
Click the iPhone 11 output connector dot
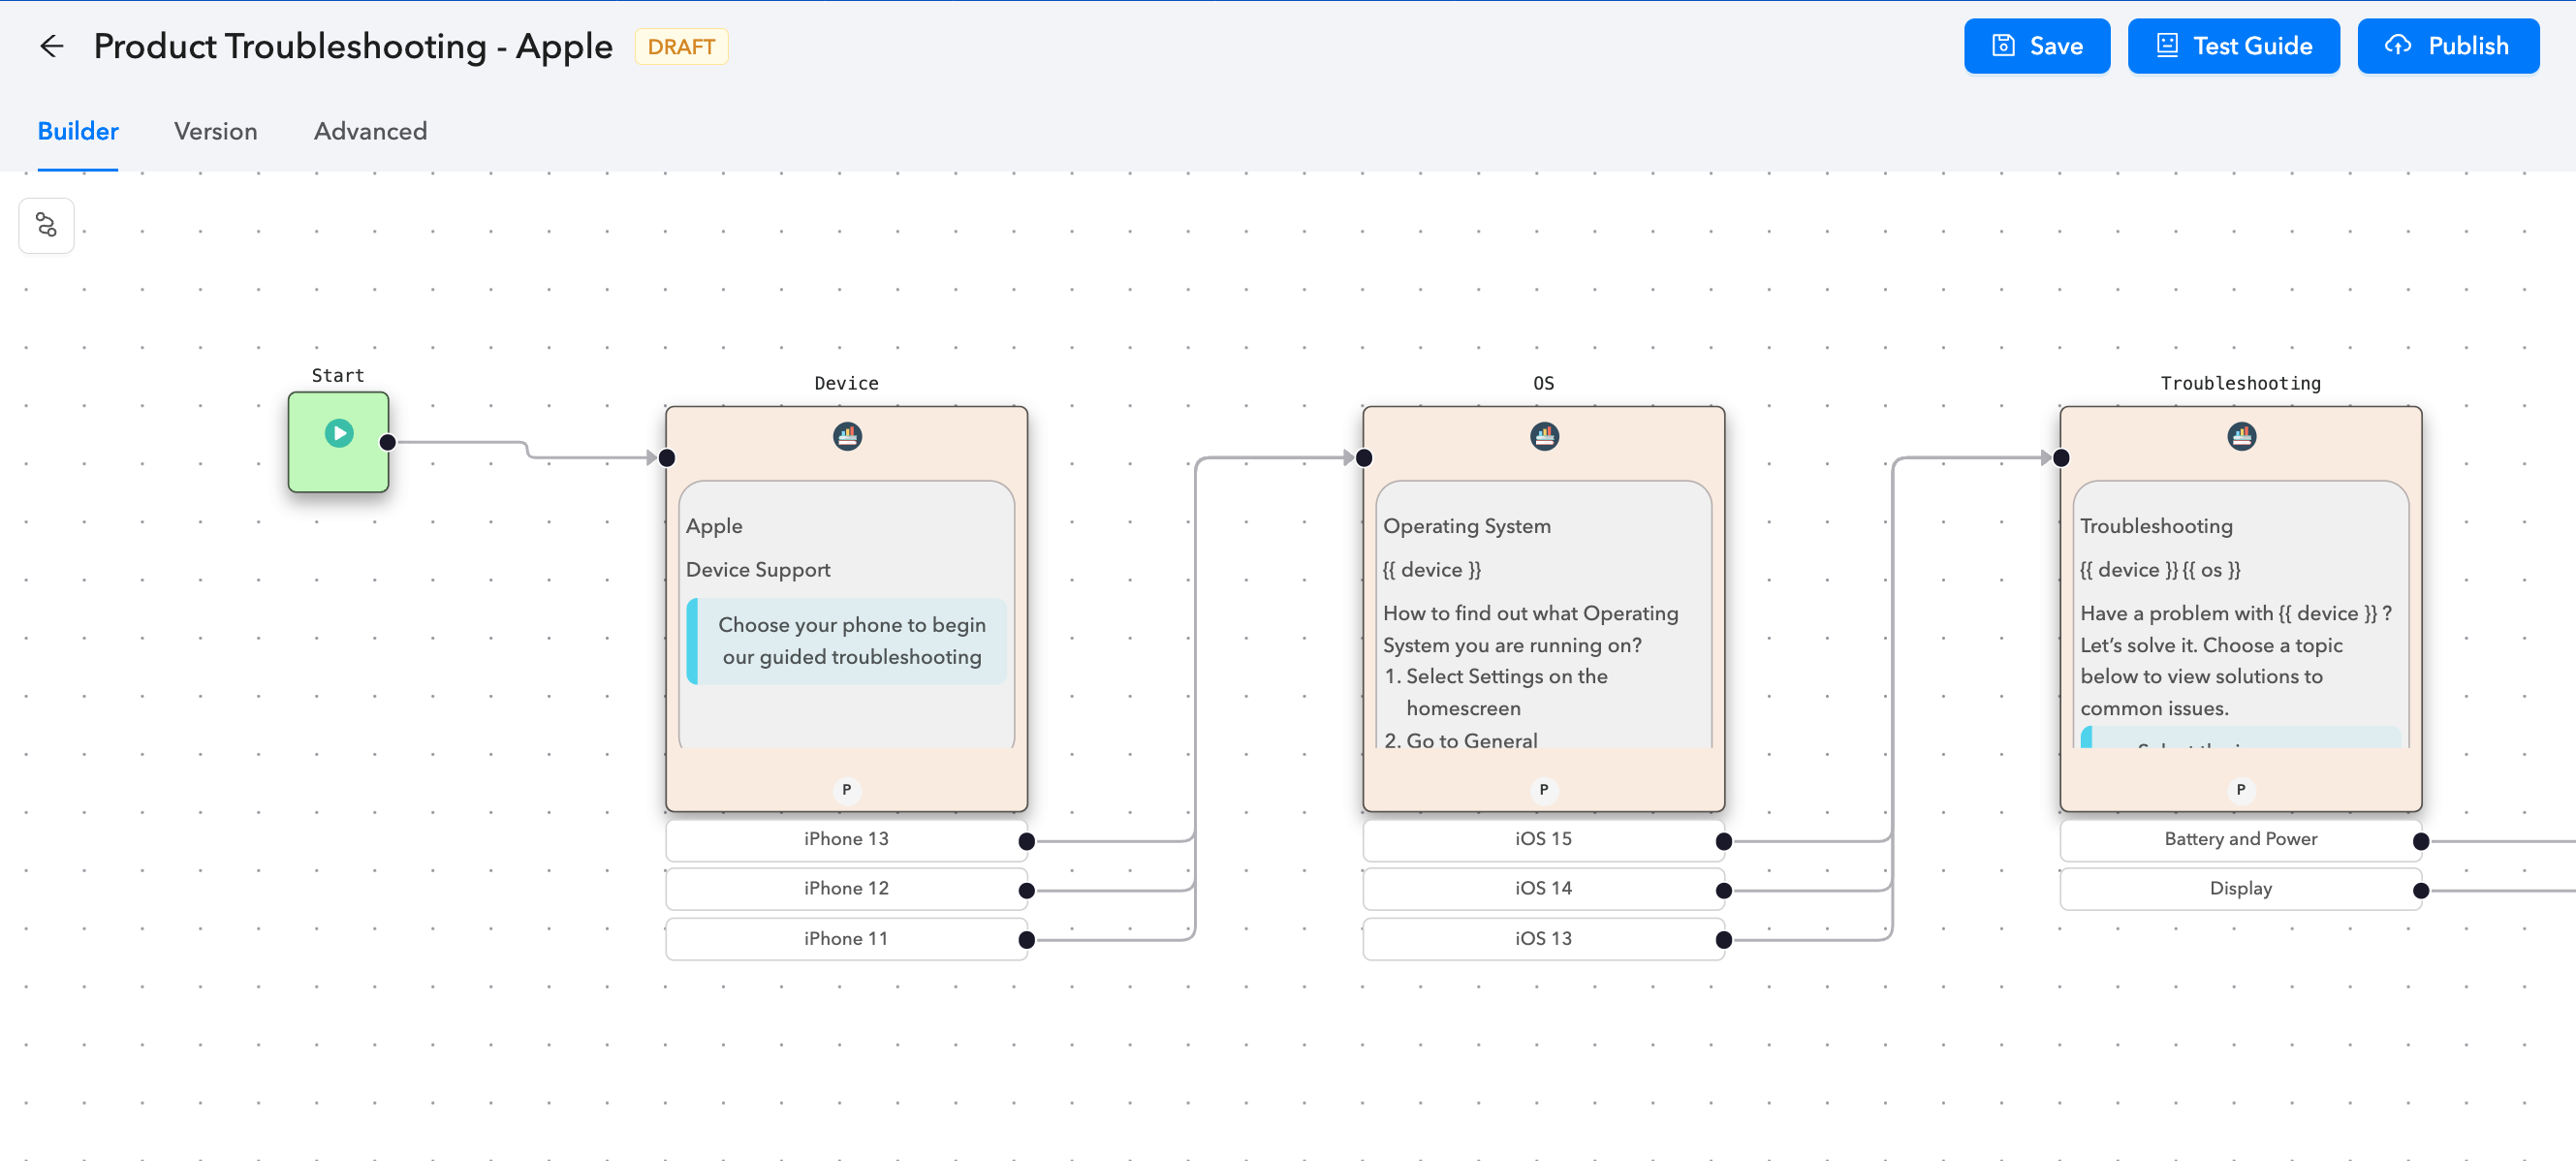point(1026,939)
